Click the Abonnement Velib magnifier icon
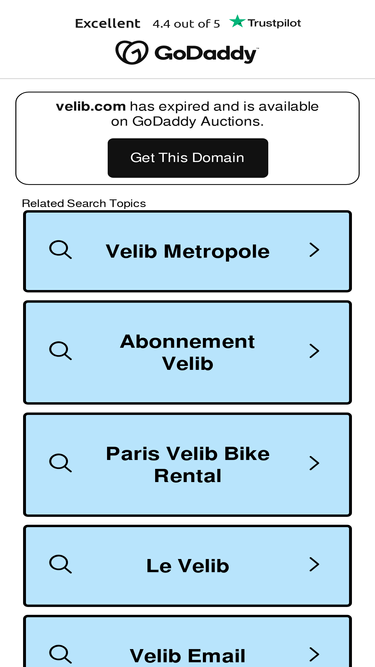The width and height of the screenshot is (375, 667). tap(60, 351)
